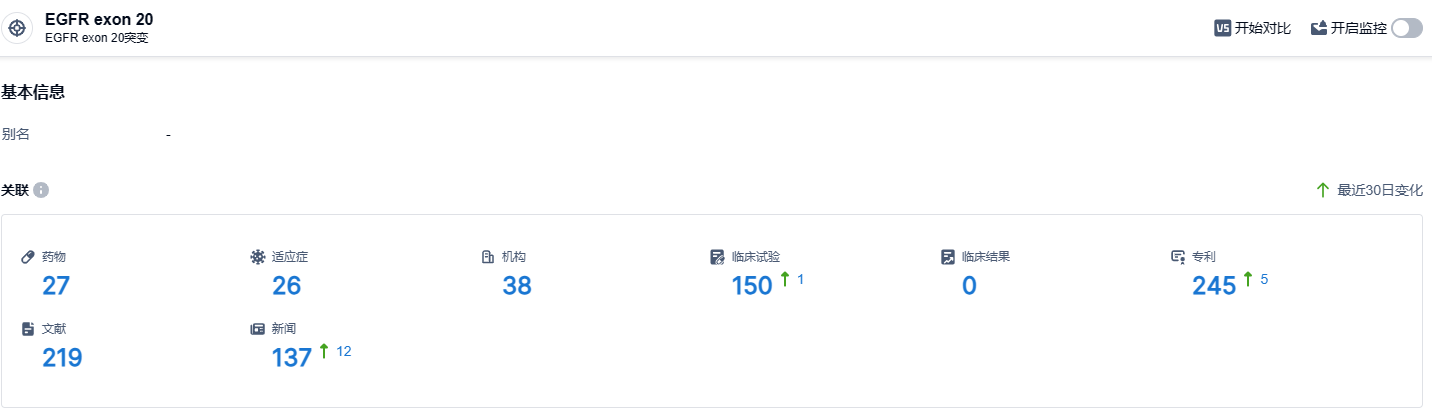The height and width of the screenshot is (412, 1432).
Task: Click the info icon next to 关联
Action: tap(41, 190)
